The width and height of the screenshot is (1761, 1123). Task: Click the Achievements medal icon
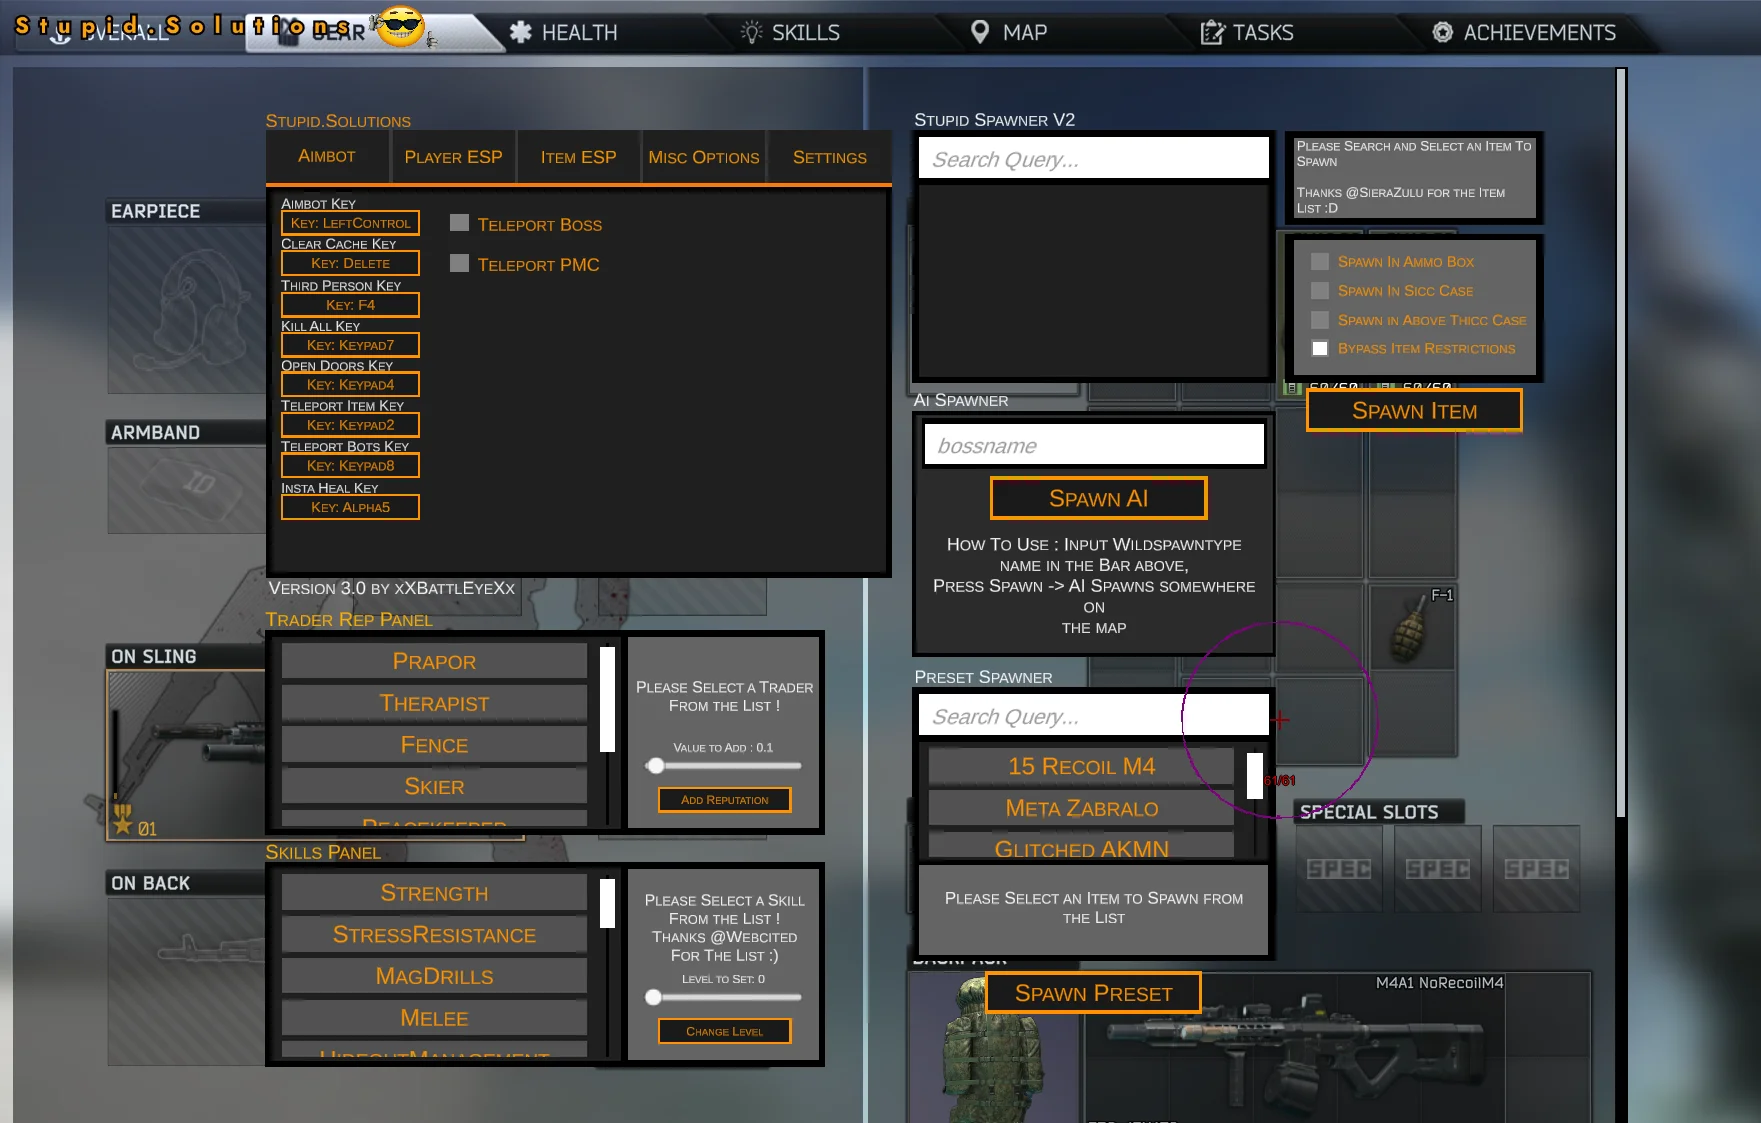1442,32
